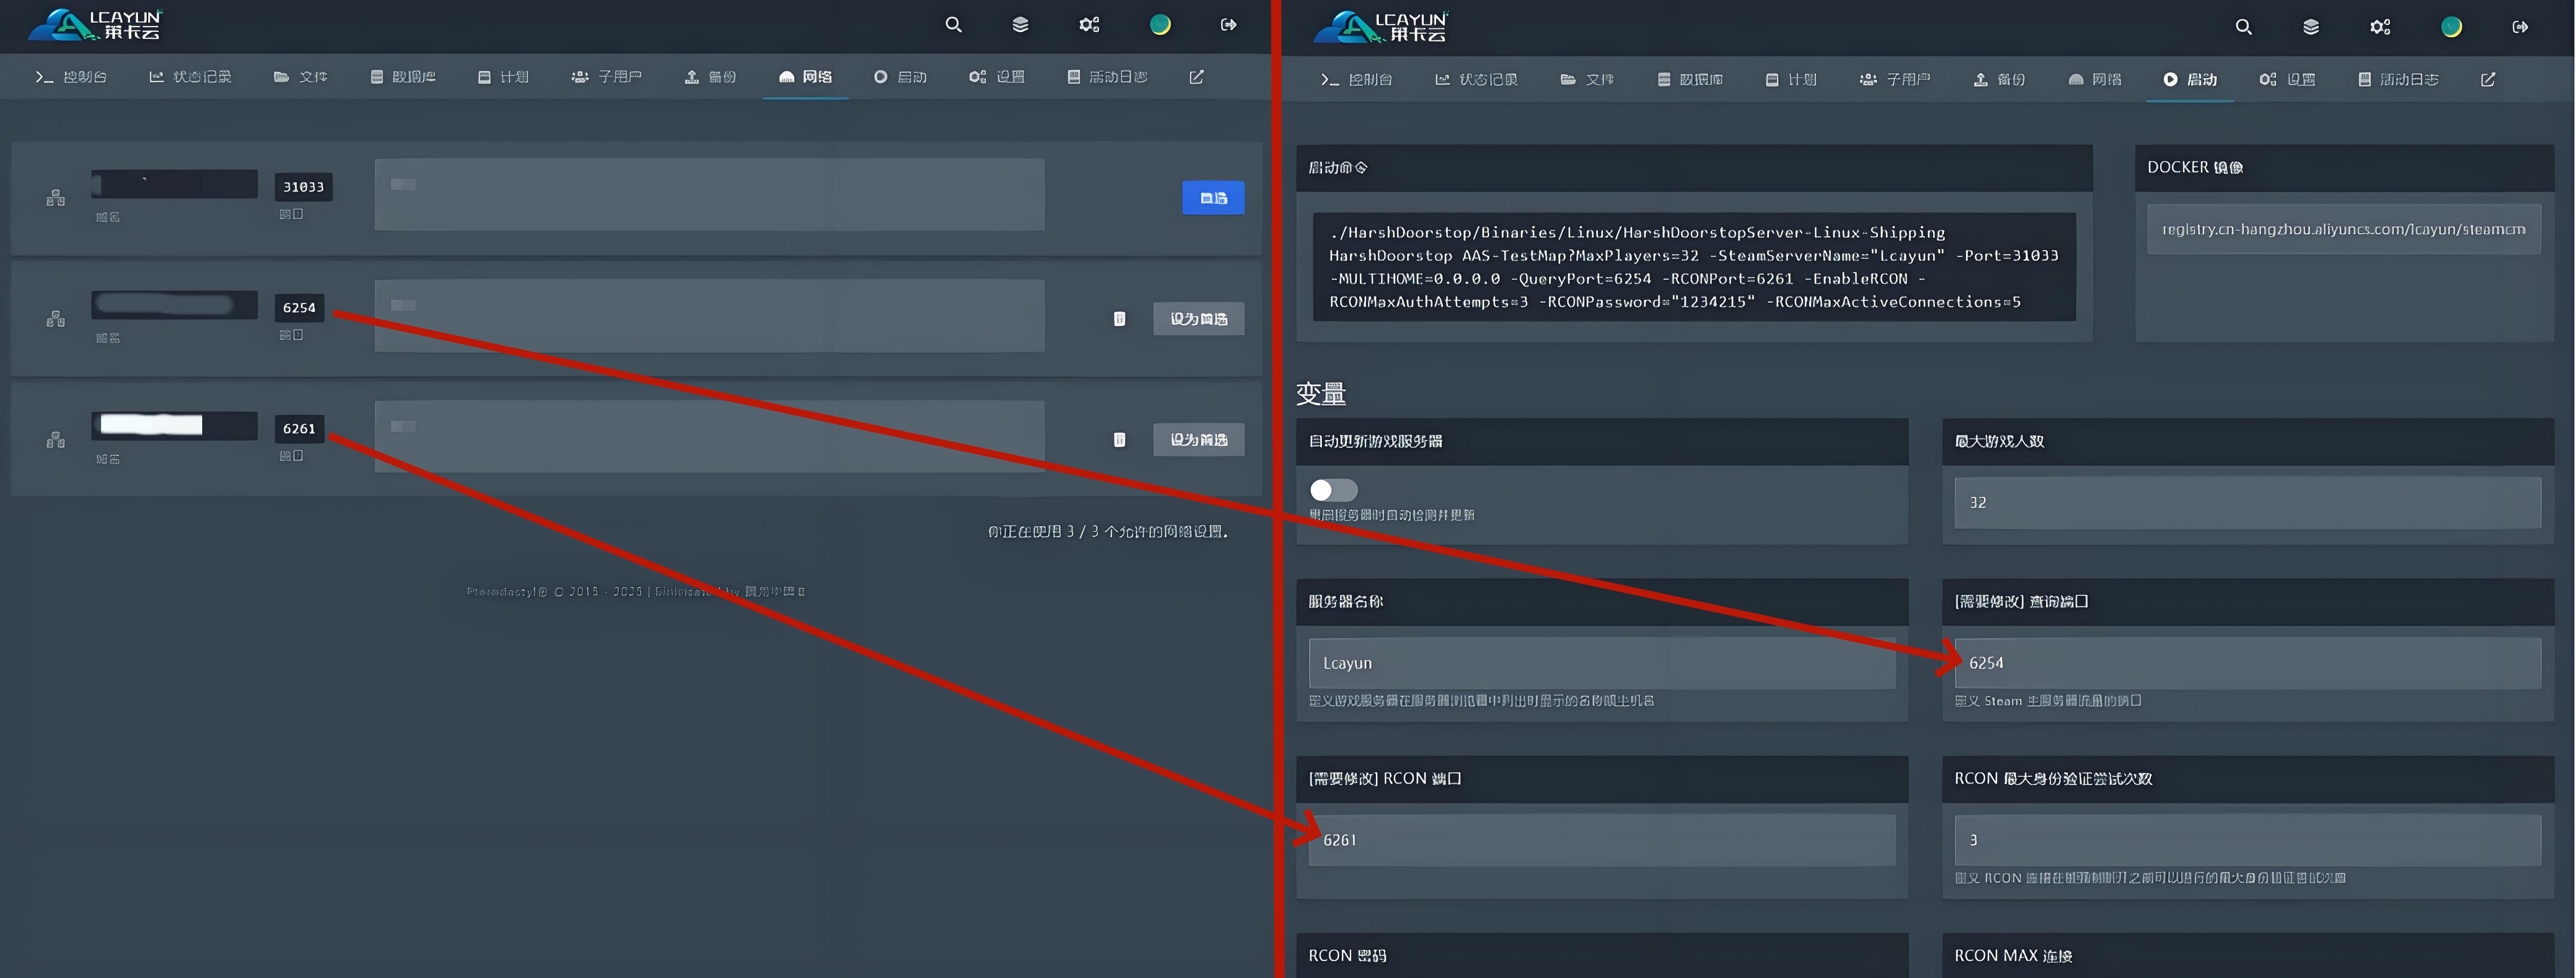Open 备份 backups tab on Startup page
Viewport: 2576px width, 978px height.
point(1999,79)
